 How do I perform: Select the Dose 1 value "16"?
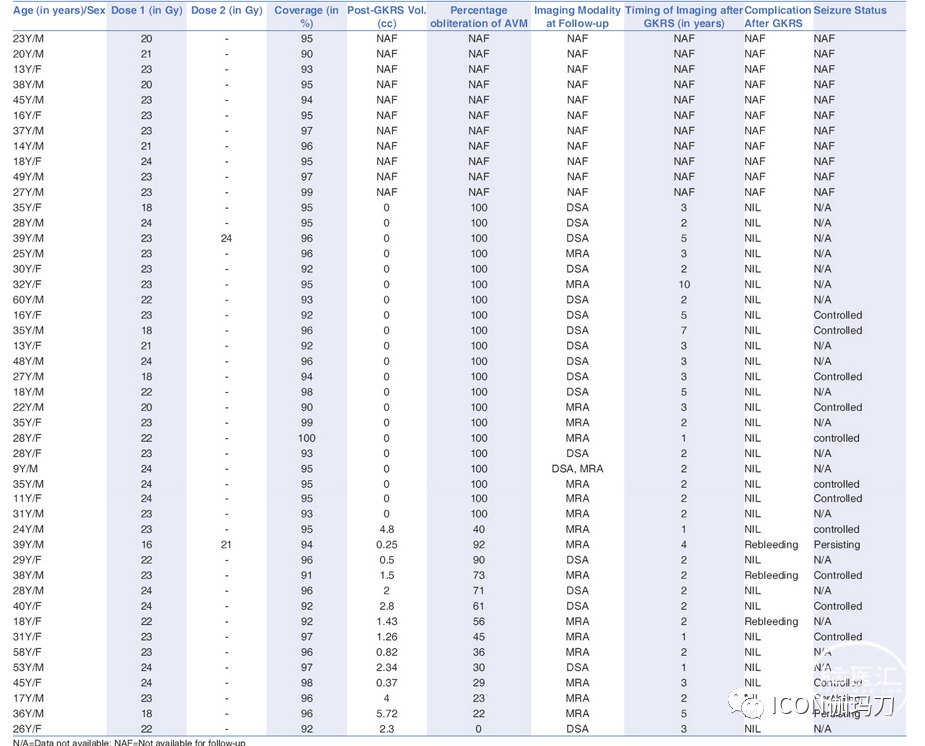(146, 545)
